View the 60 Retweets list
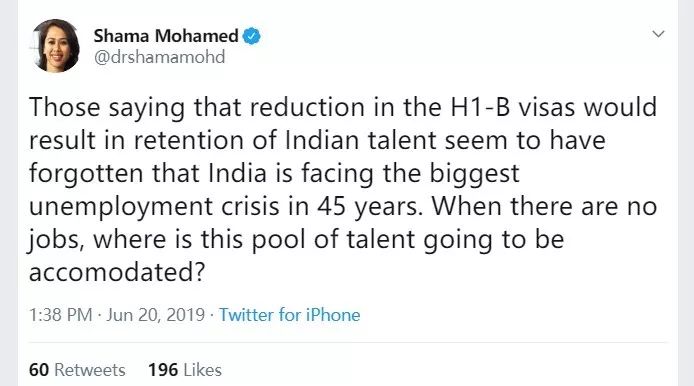The width and height of the screenshot is (694, 386). coord(77,370)
